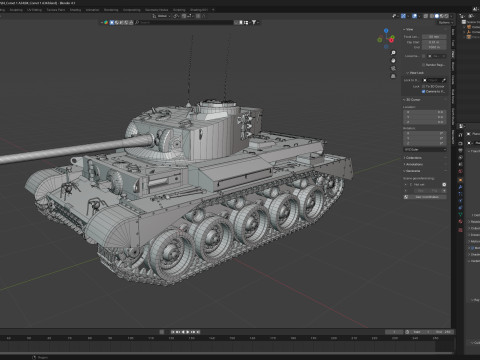Open the pivot point selector
This screenshot has width=480, height=360.
coord(176,16)
